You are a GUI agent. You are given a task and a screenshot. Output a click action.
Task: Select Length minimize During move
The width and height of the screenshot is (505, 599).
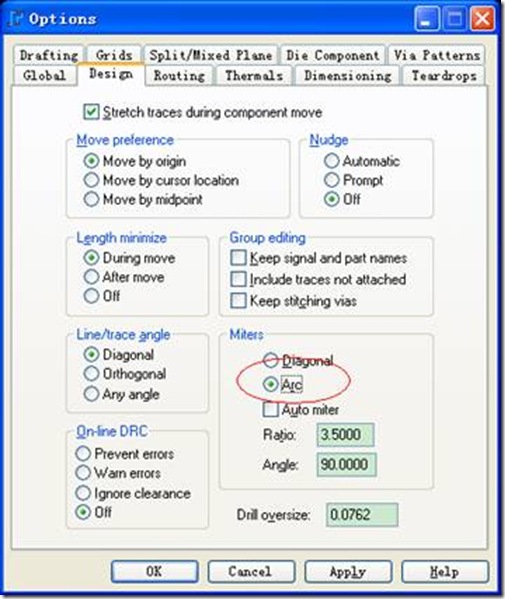click(91, 258)
